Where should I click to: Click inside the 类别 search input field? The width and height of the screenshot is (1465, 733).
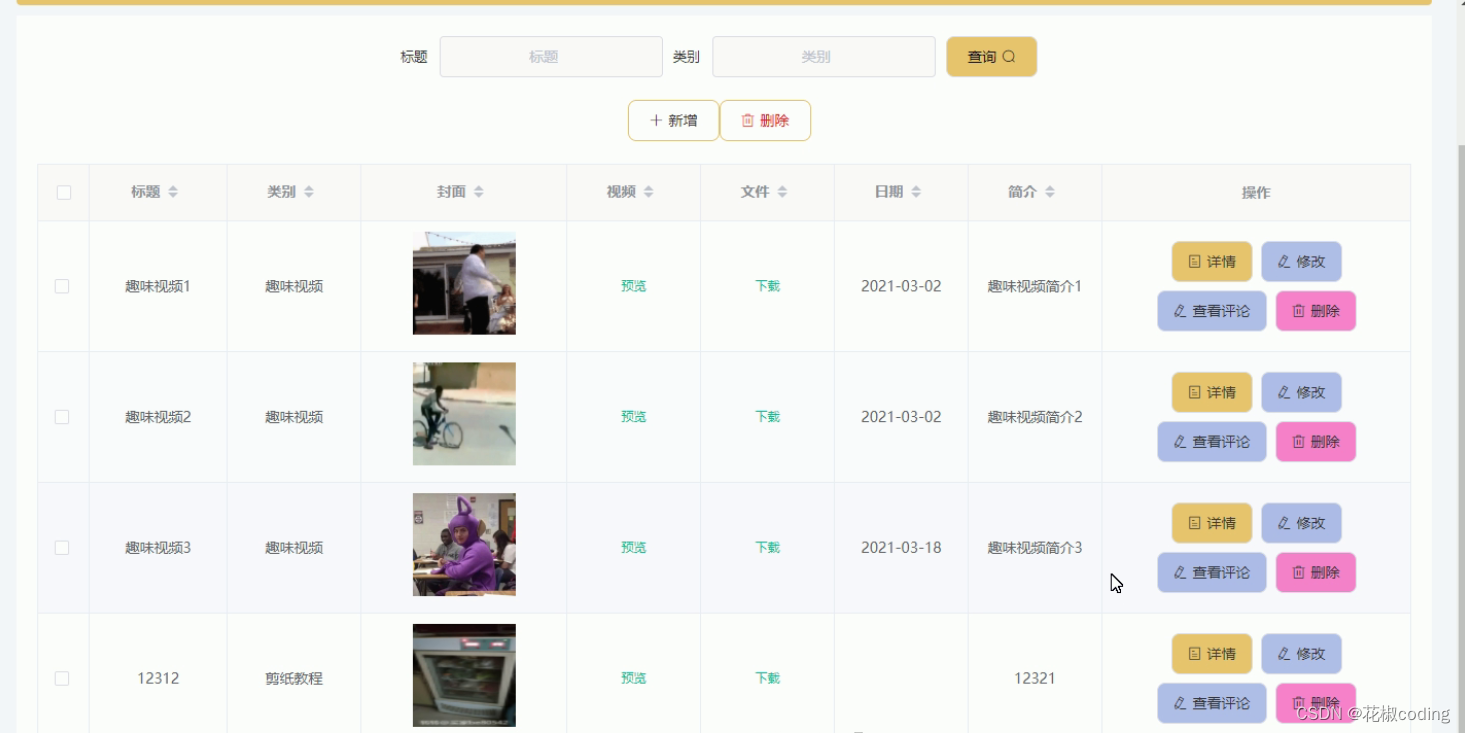pyautogui.click(x=822, y=56)
